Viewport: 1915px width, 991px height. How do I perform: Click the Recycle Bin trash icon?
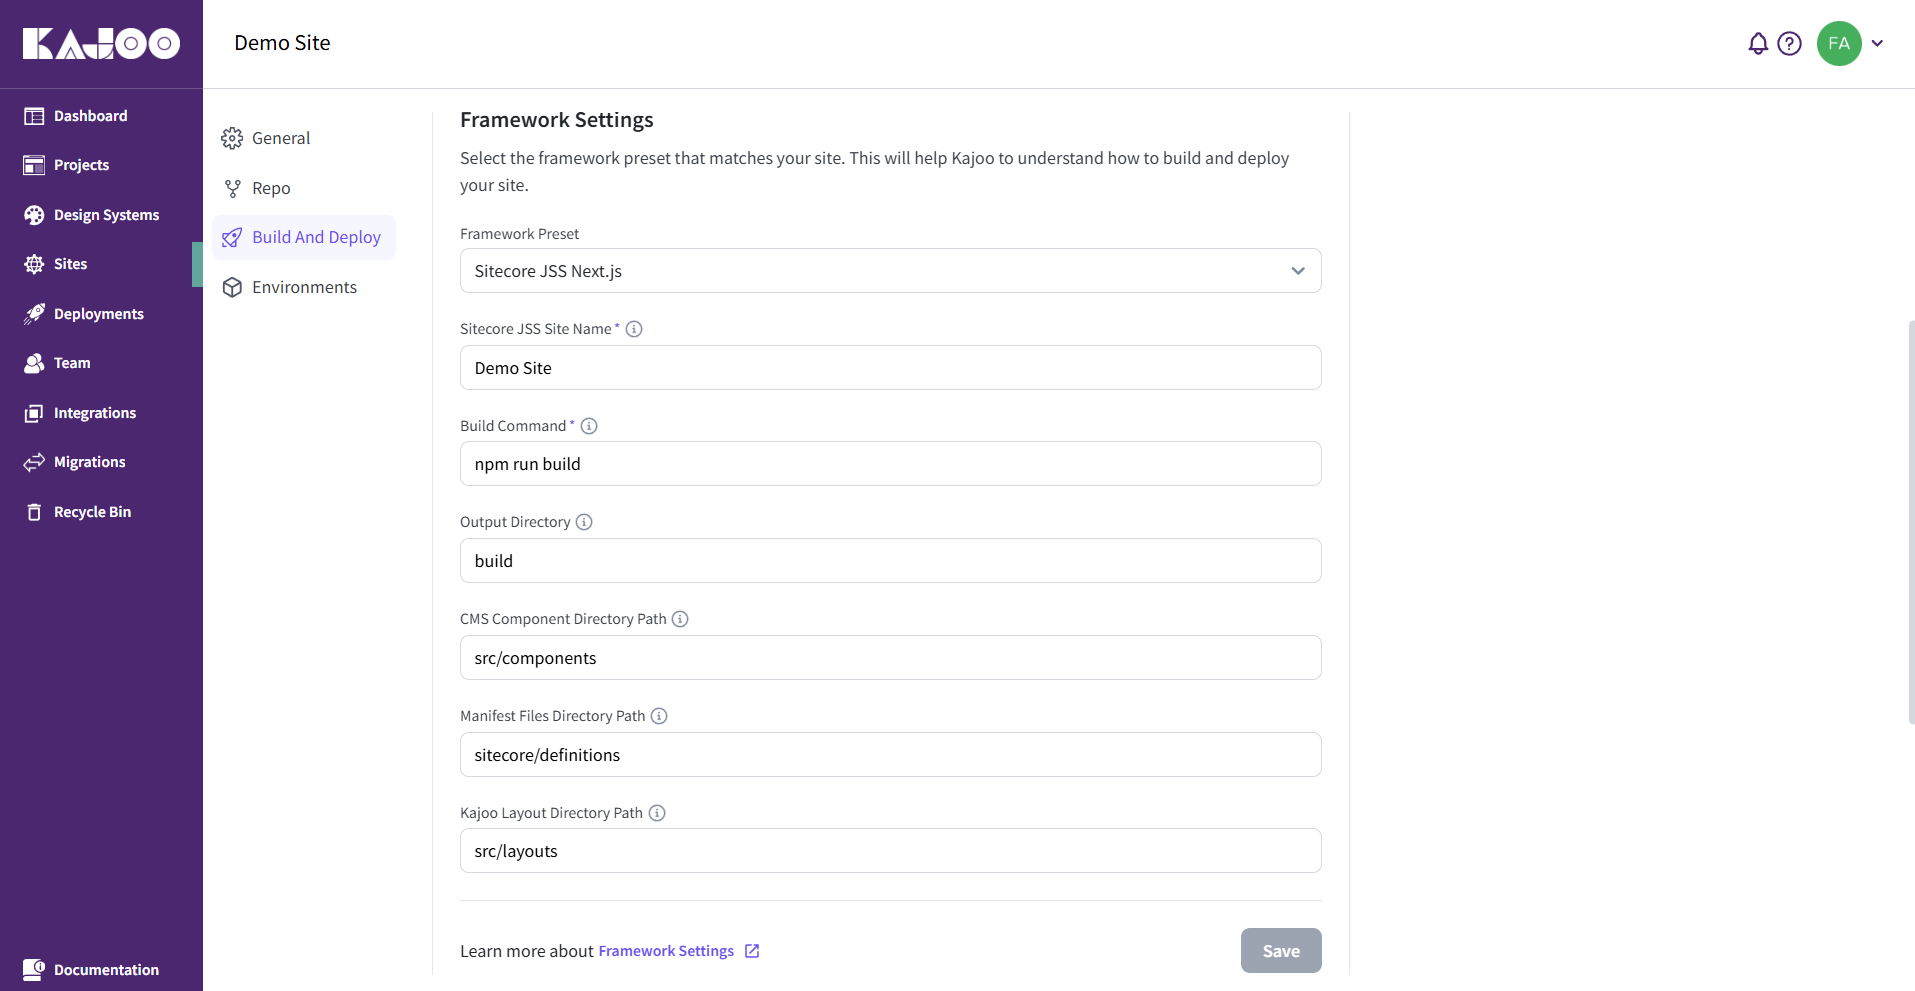click(34, 512)
